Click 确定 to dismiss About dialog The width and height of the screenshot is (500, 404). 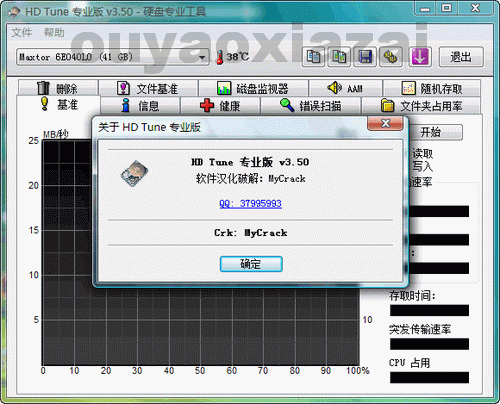[x=251, y=264]
